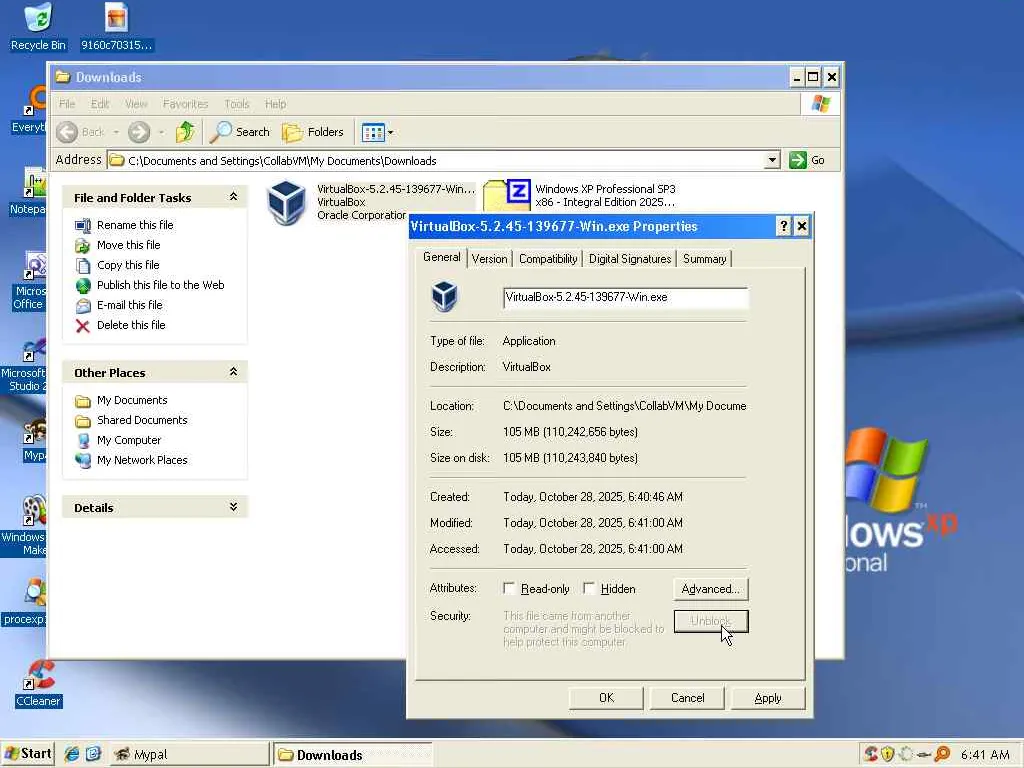
Task: Switch to the General tab
Action: (441, 257)
